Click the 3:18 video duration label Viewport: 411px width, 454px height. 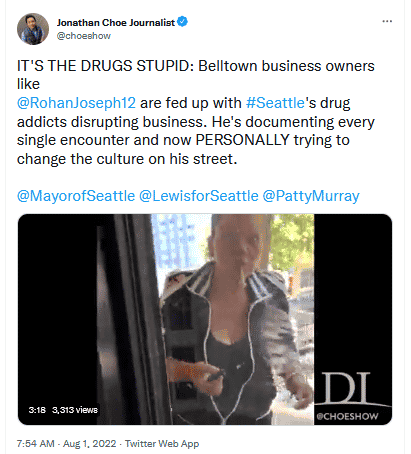[37, 410]
